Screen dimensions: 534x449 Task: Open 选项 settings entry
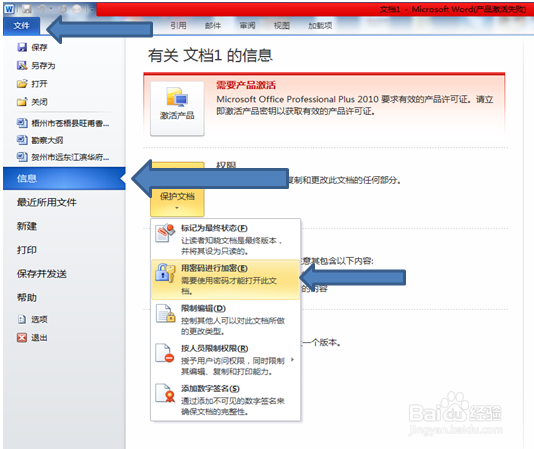pos(39,320)
